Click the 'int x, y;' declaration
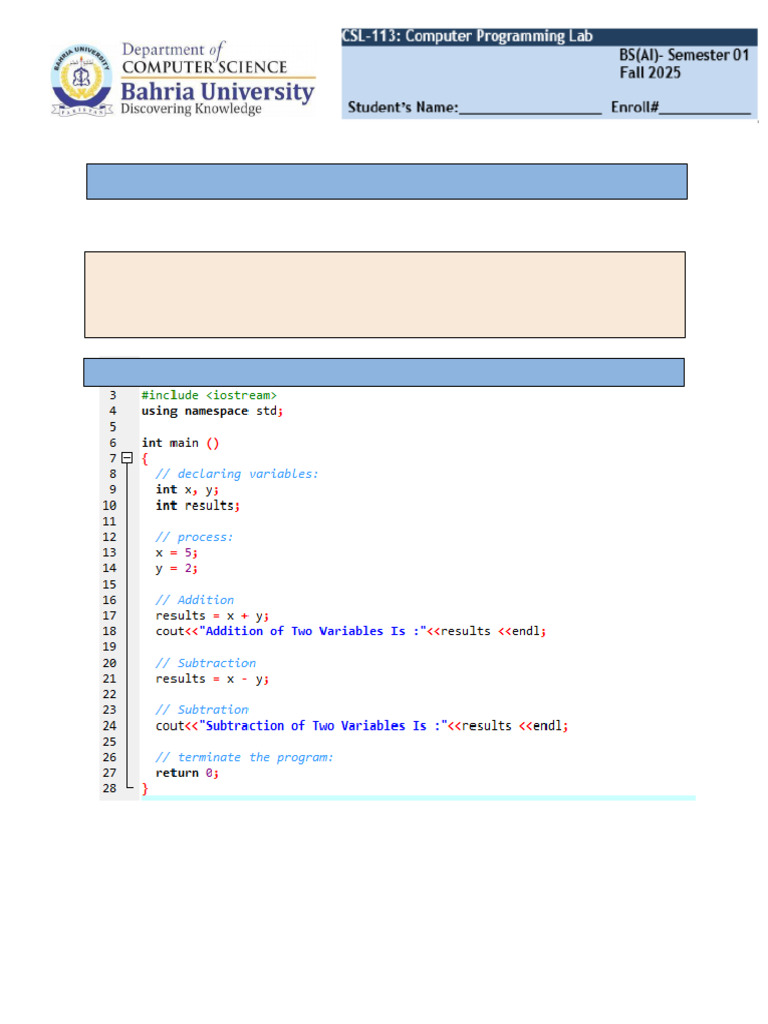This screenshot has height=1024, width=768. pos(187,489)
